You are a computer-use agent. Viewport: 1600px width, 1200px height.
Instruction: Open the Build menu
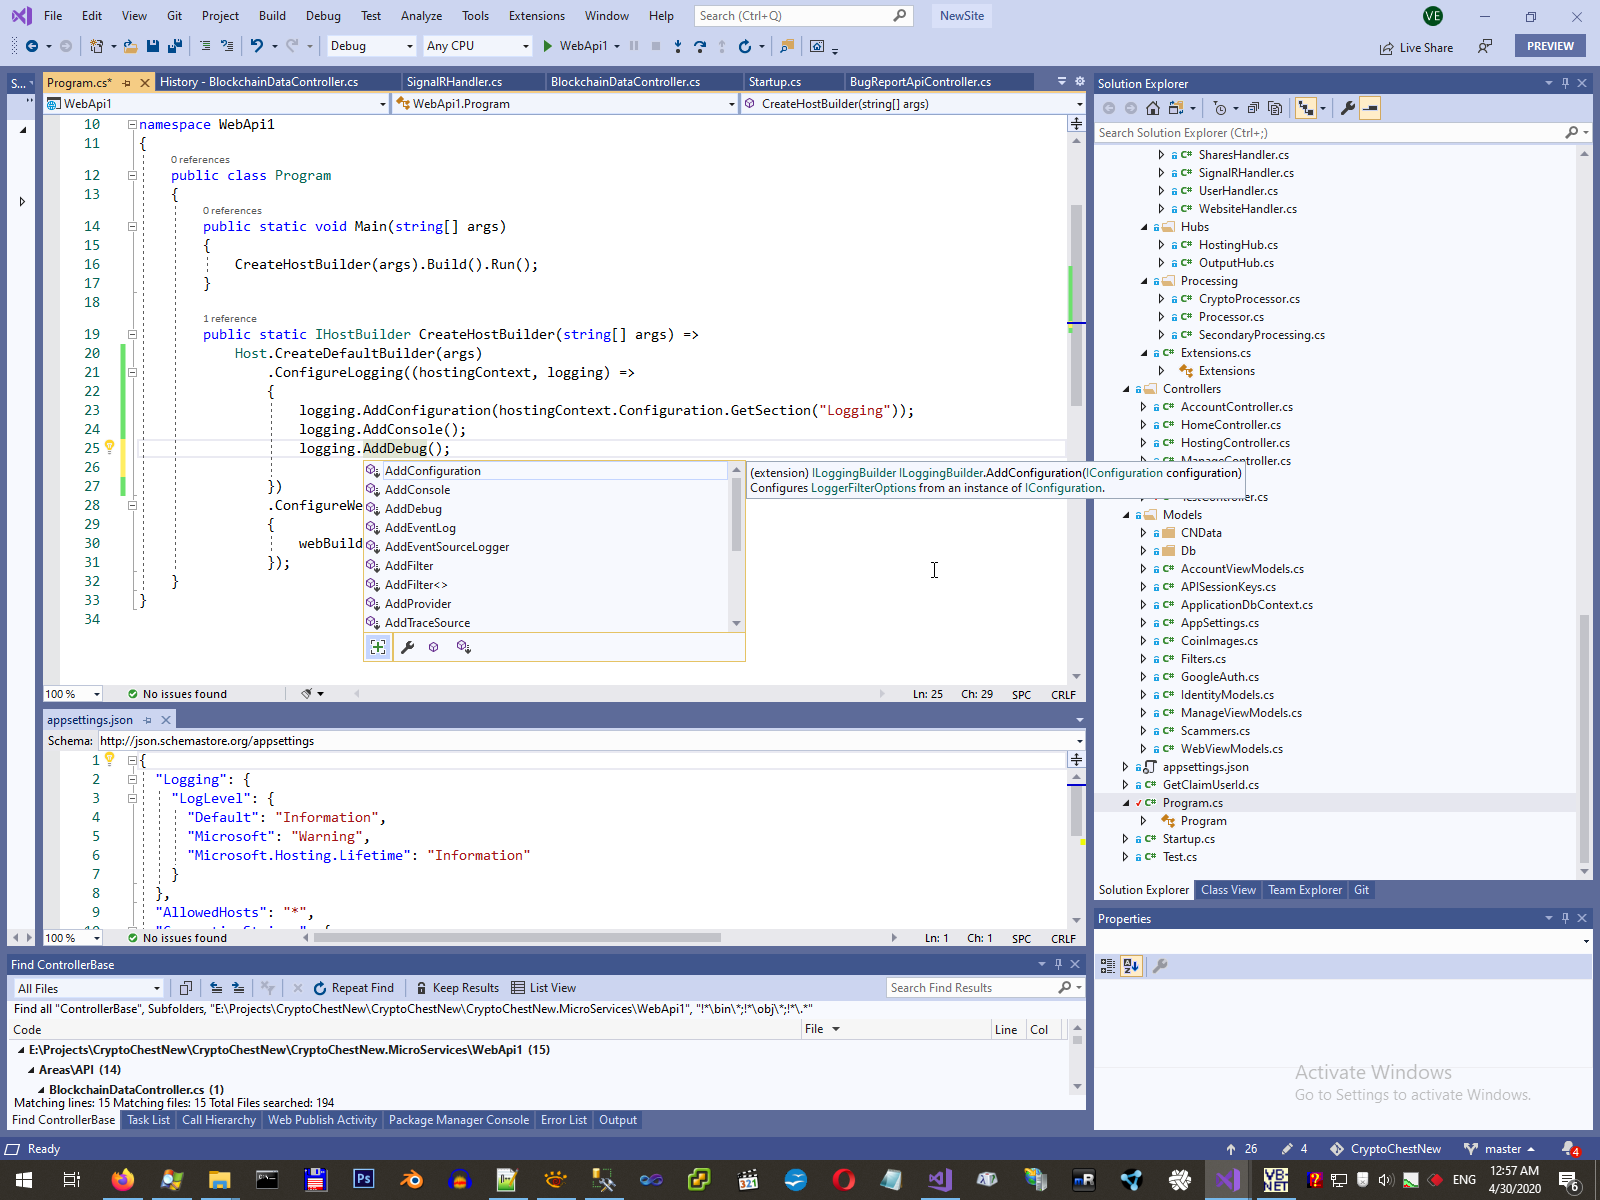coord(272,16)
